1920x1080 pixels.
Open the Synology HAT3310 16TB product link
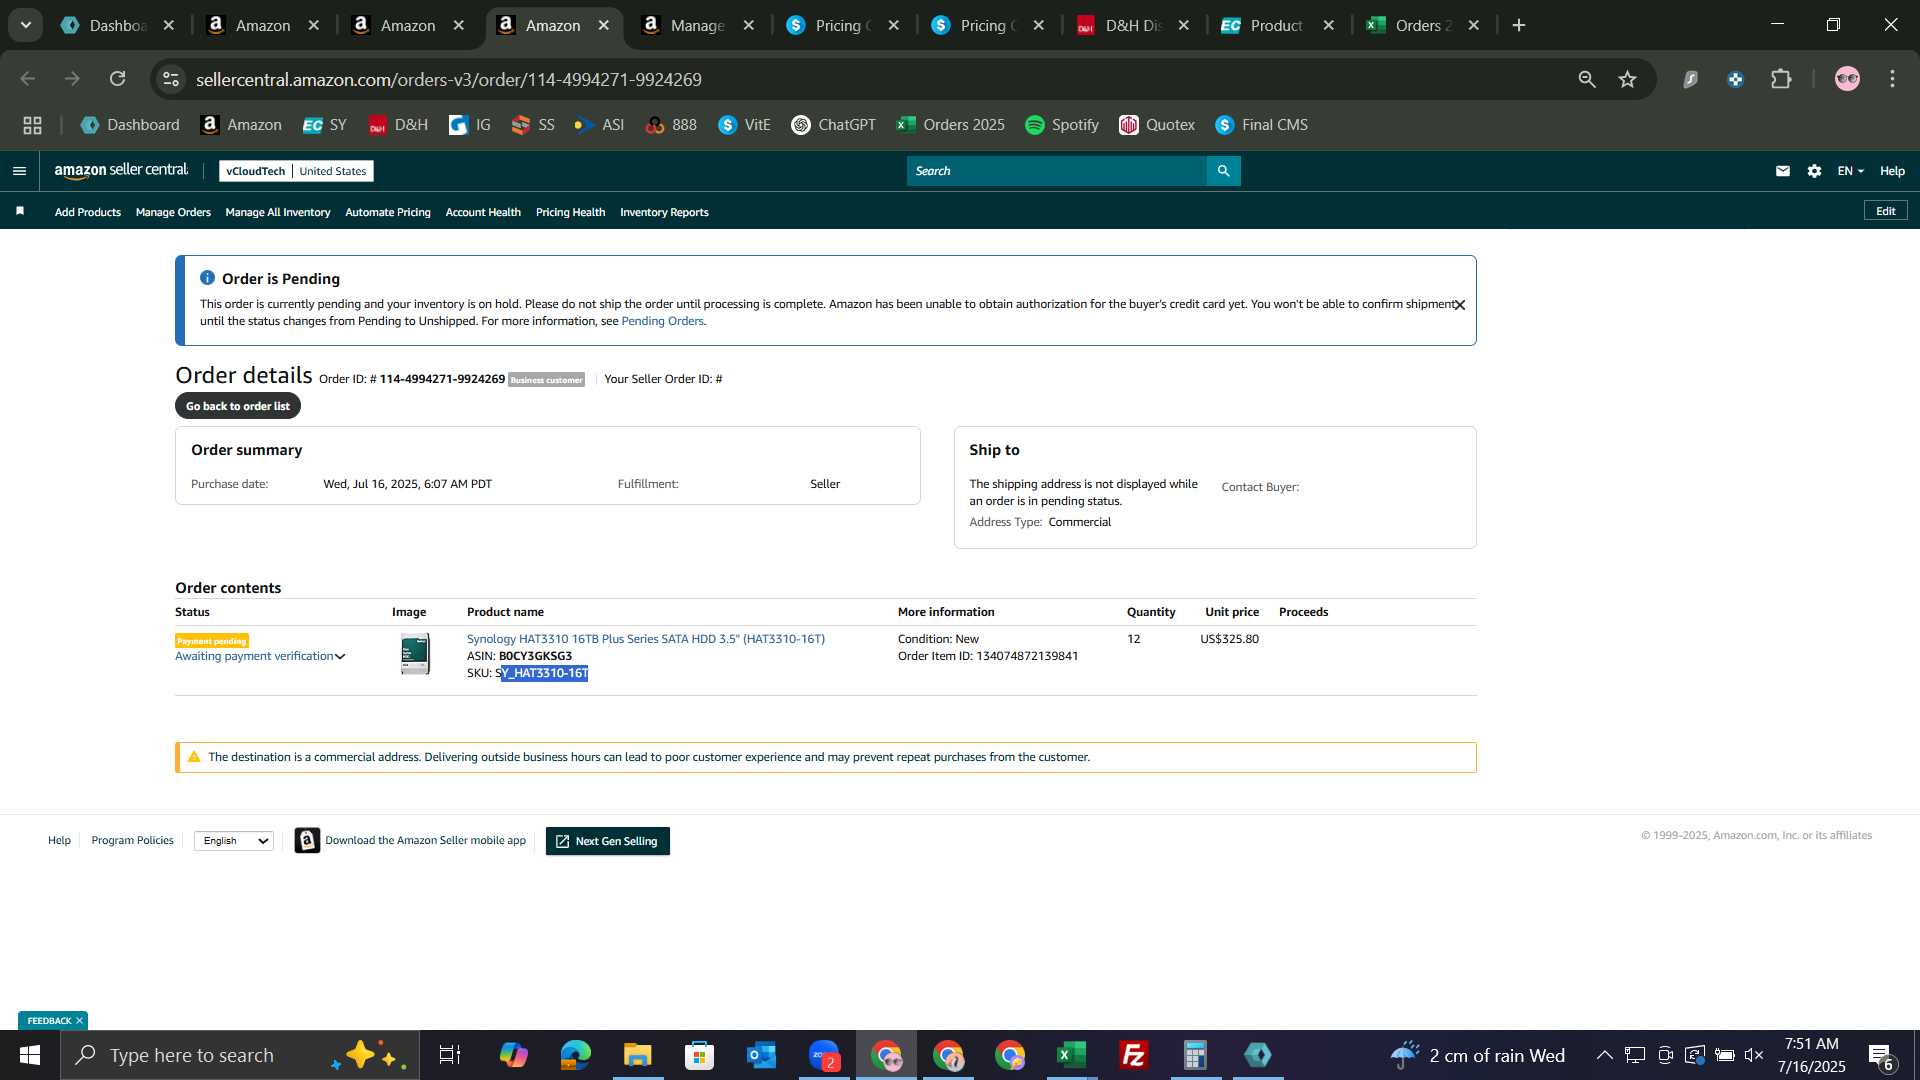(646, 639)
